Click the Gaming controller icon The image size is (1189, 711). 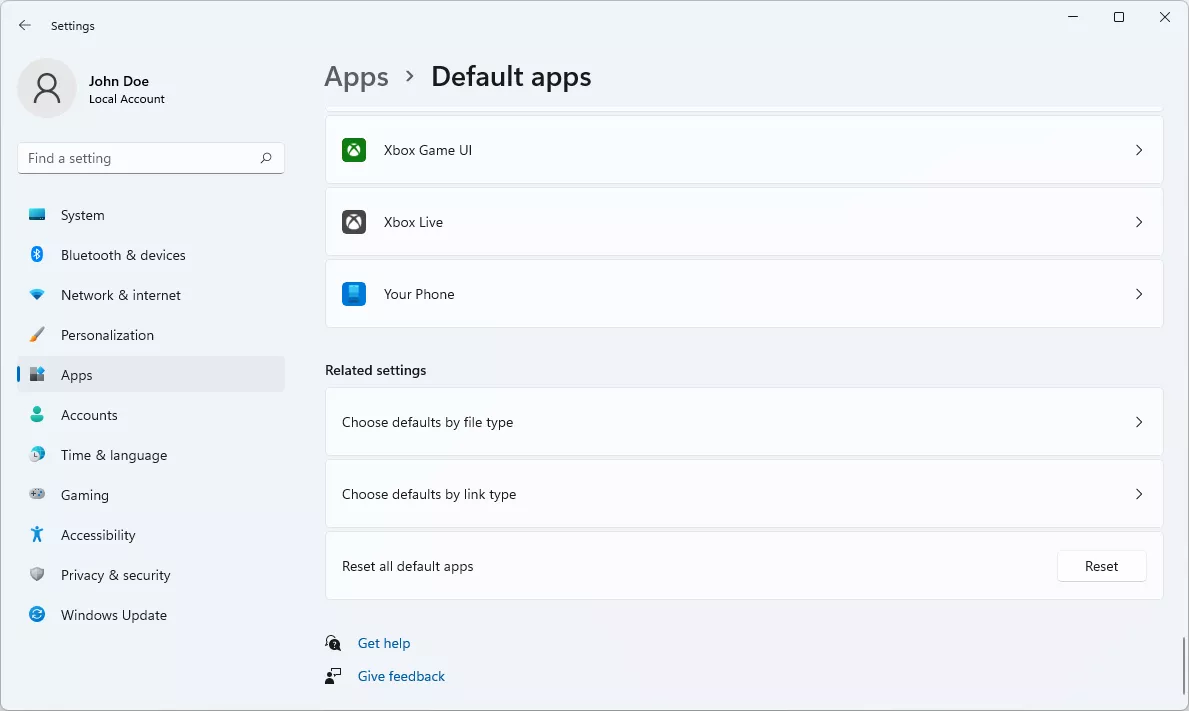[37, 494]
